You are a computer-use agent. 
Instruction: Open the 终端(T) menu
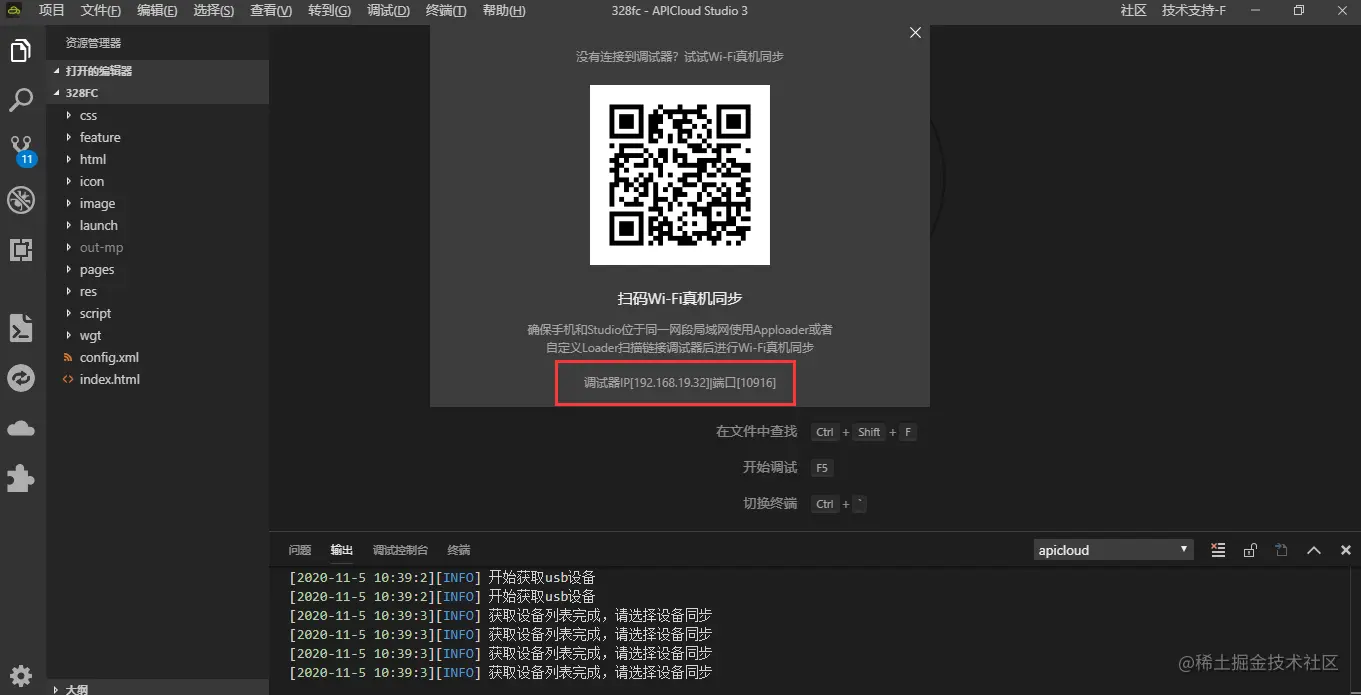click(446, 11)
